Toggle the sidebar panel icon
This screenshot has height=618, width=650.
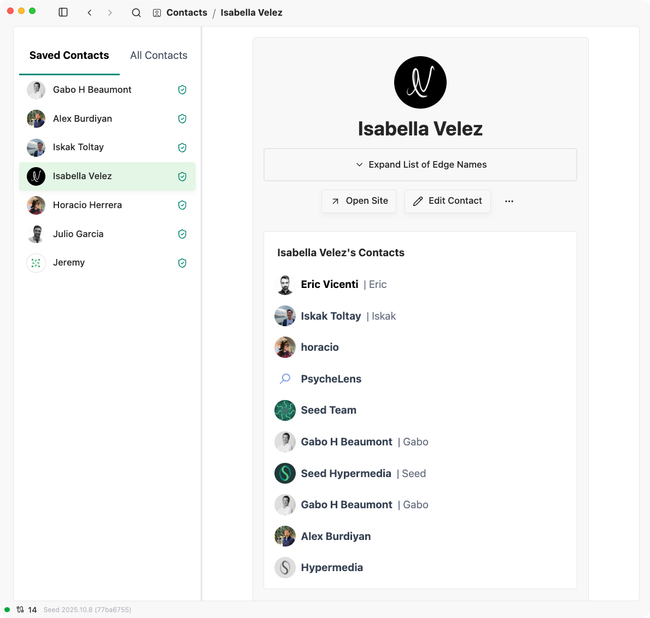63,13
